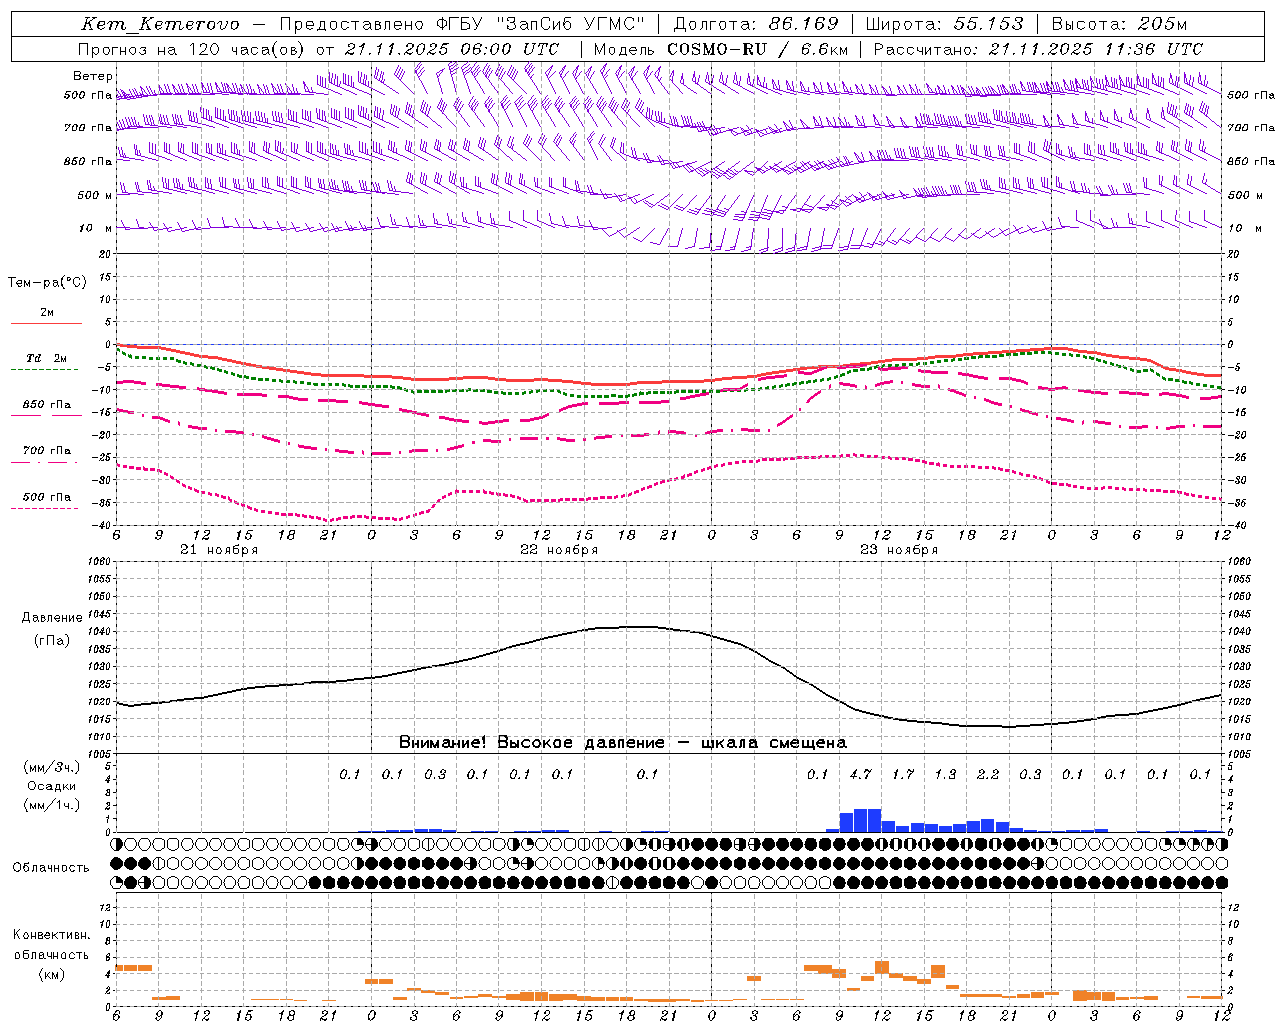Click the Осадки precipitation label
Image resolution: width=1280 pixels, height=1024 pixels.
point(52,786)
